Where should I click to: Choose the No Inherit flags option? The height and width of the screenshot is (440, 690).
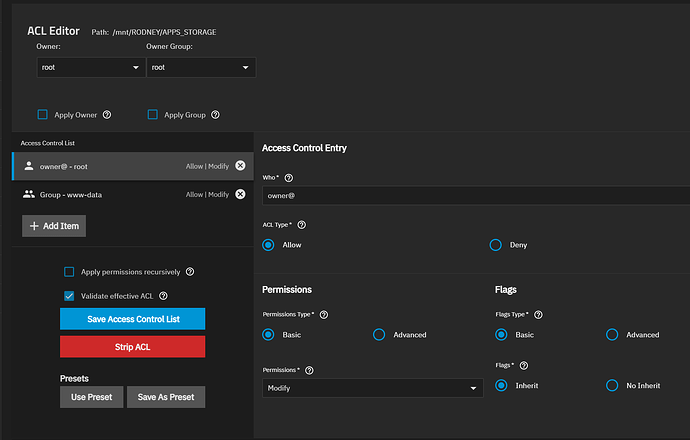(612, 385)
